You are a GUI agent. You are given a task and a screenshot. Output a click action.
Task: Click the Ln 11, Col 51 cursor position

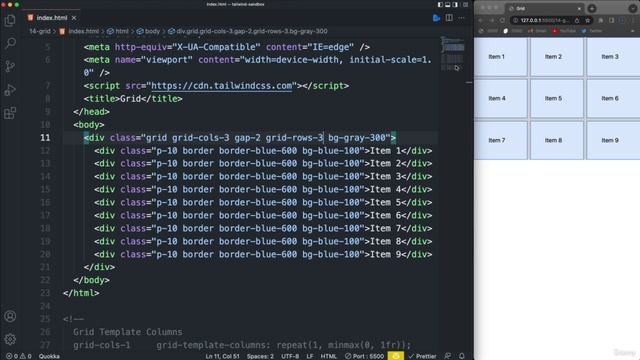pos(222,356)
